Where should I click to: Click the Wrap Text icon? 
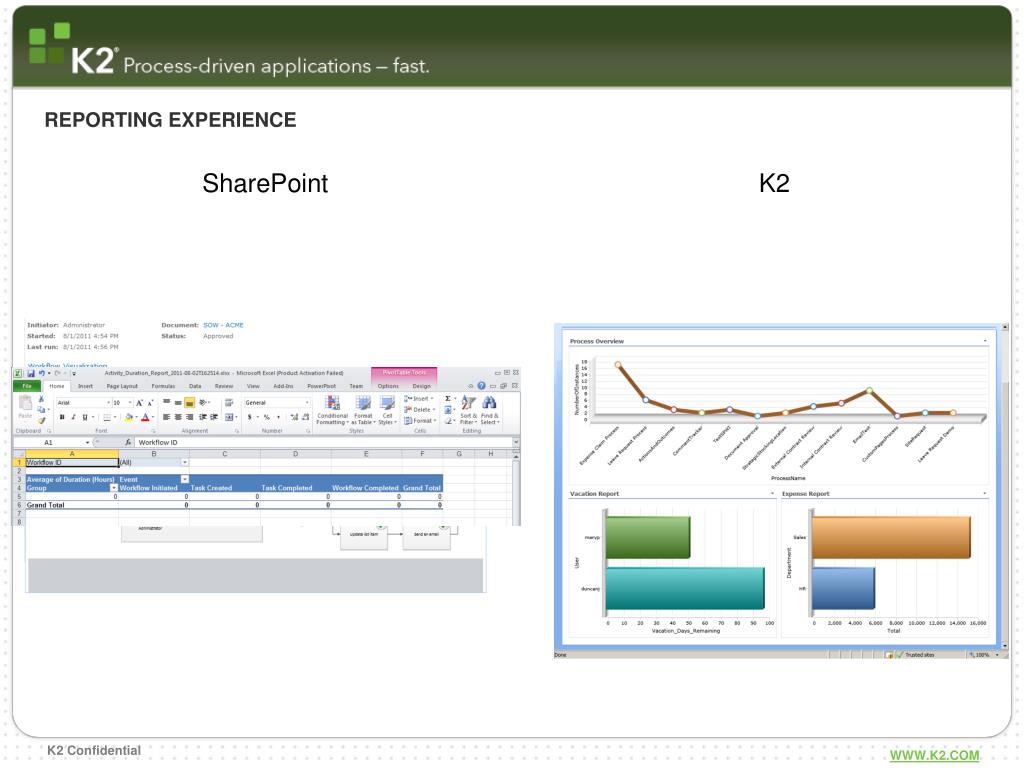tap(229, 403)
